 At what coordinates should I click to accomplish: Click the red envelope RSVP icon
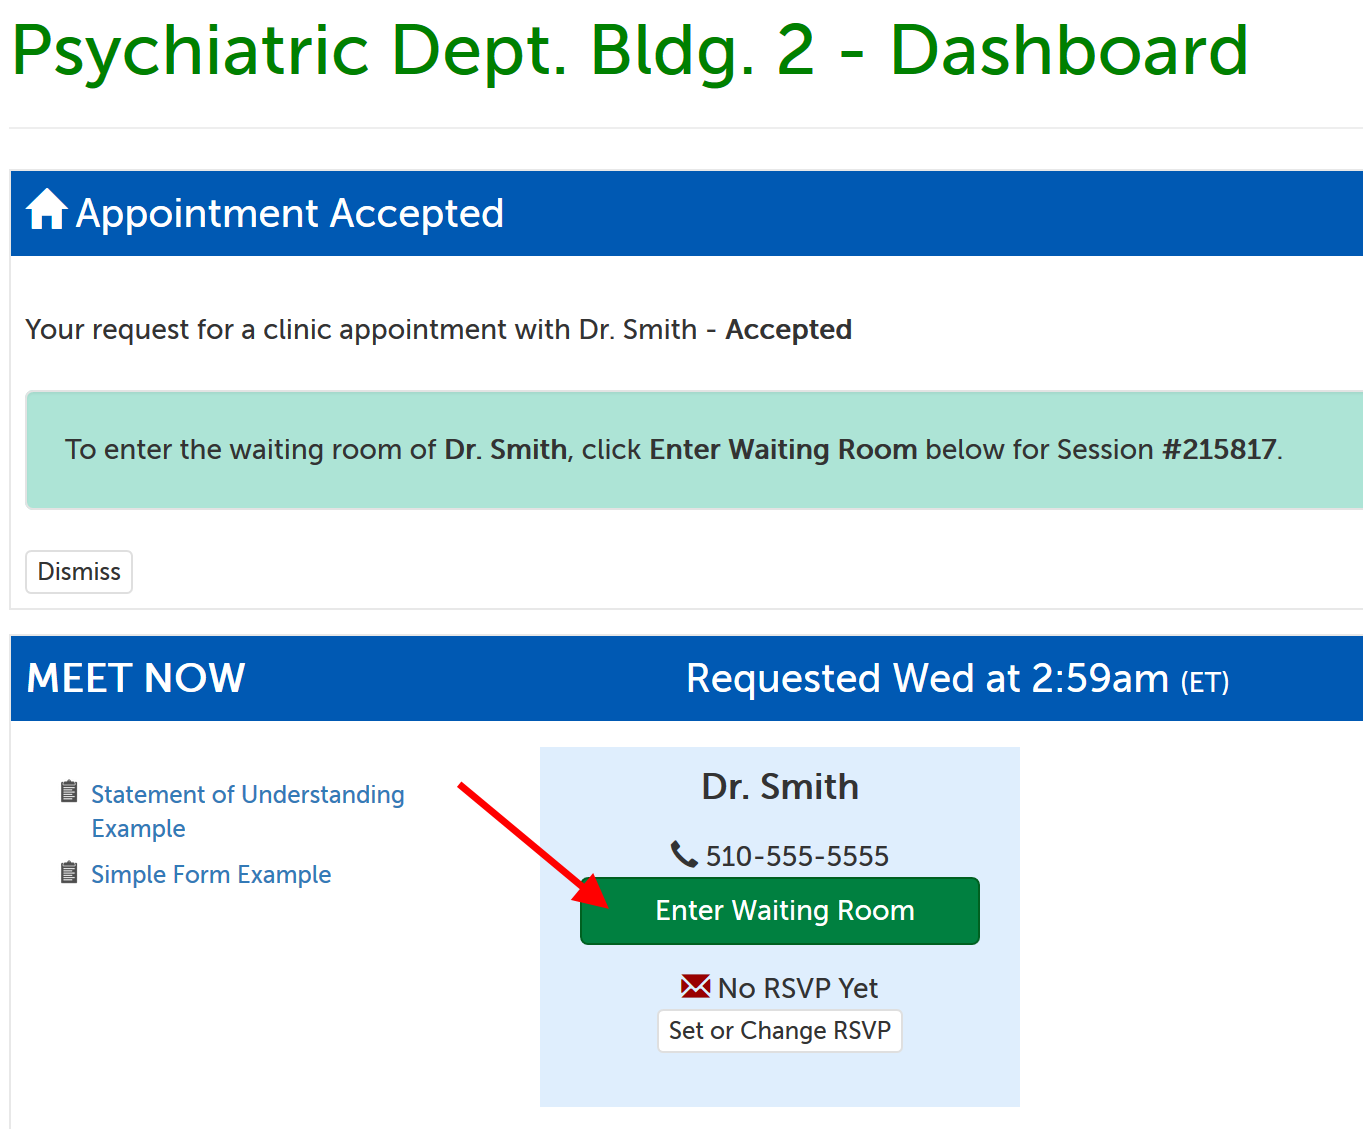click(695, 986)
